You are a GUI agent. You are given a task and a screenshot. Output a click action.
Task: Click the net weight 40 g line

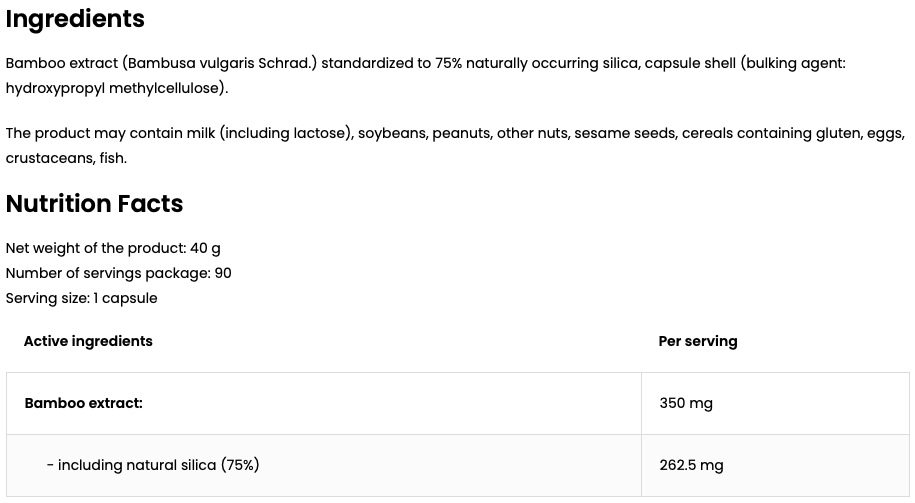click(x=113, y=248)
